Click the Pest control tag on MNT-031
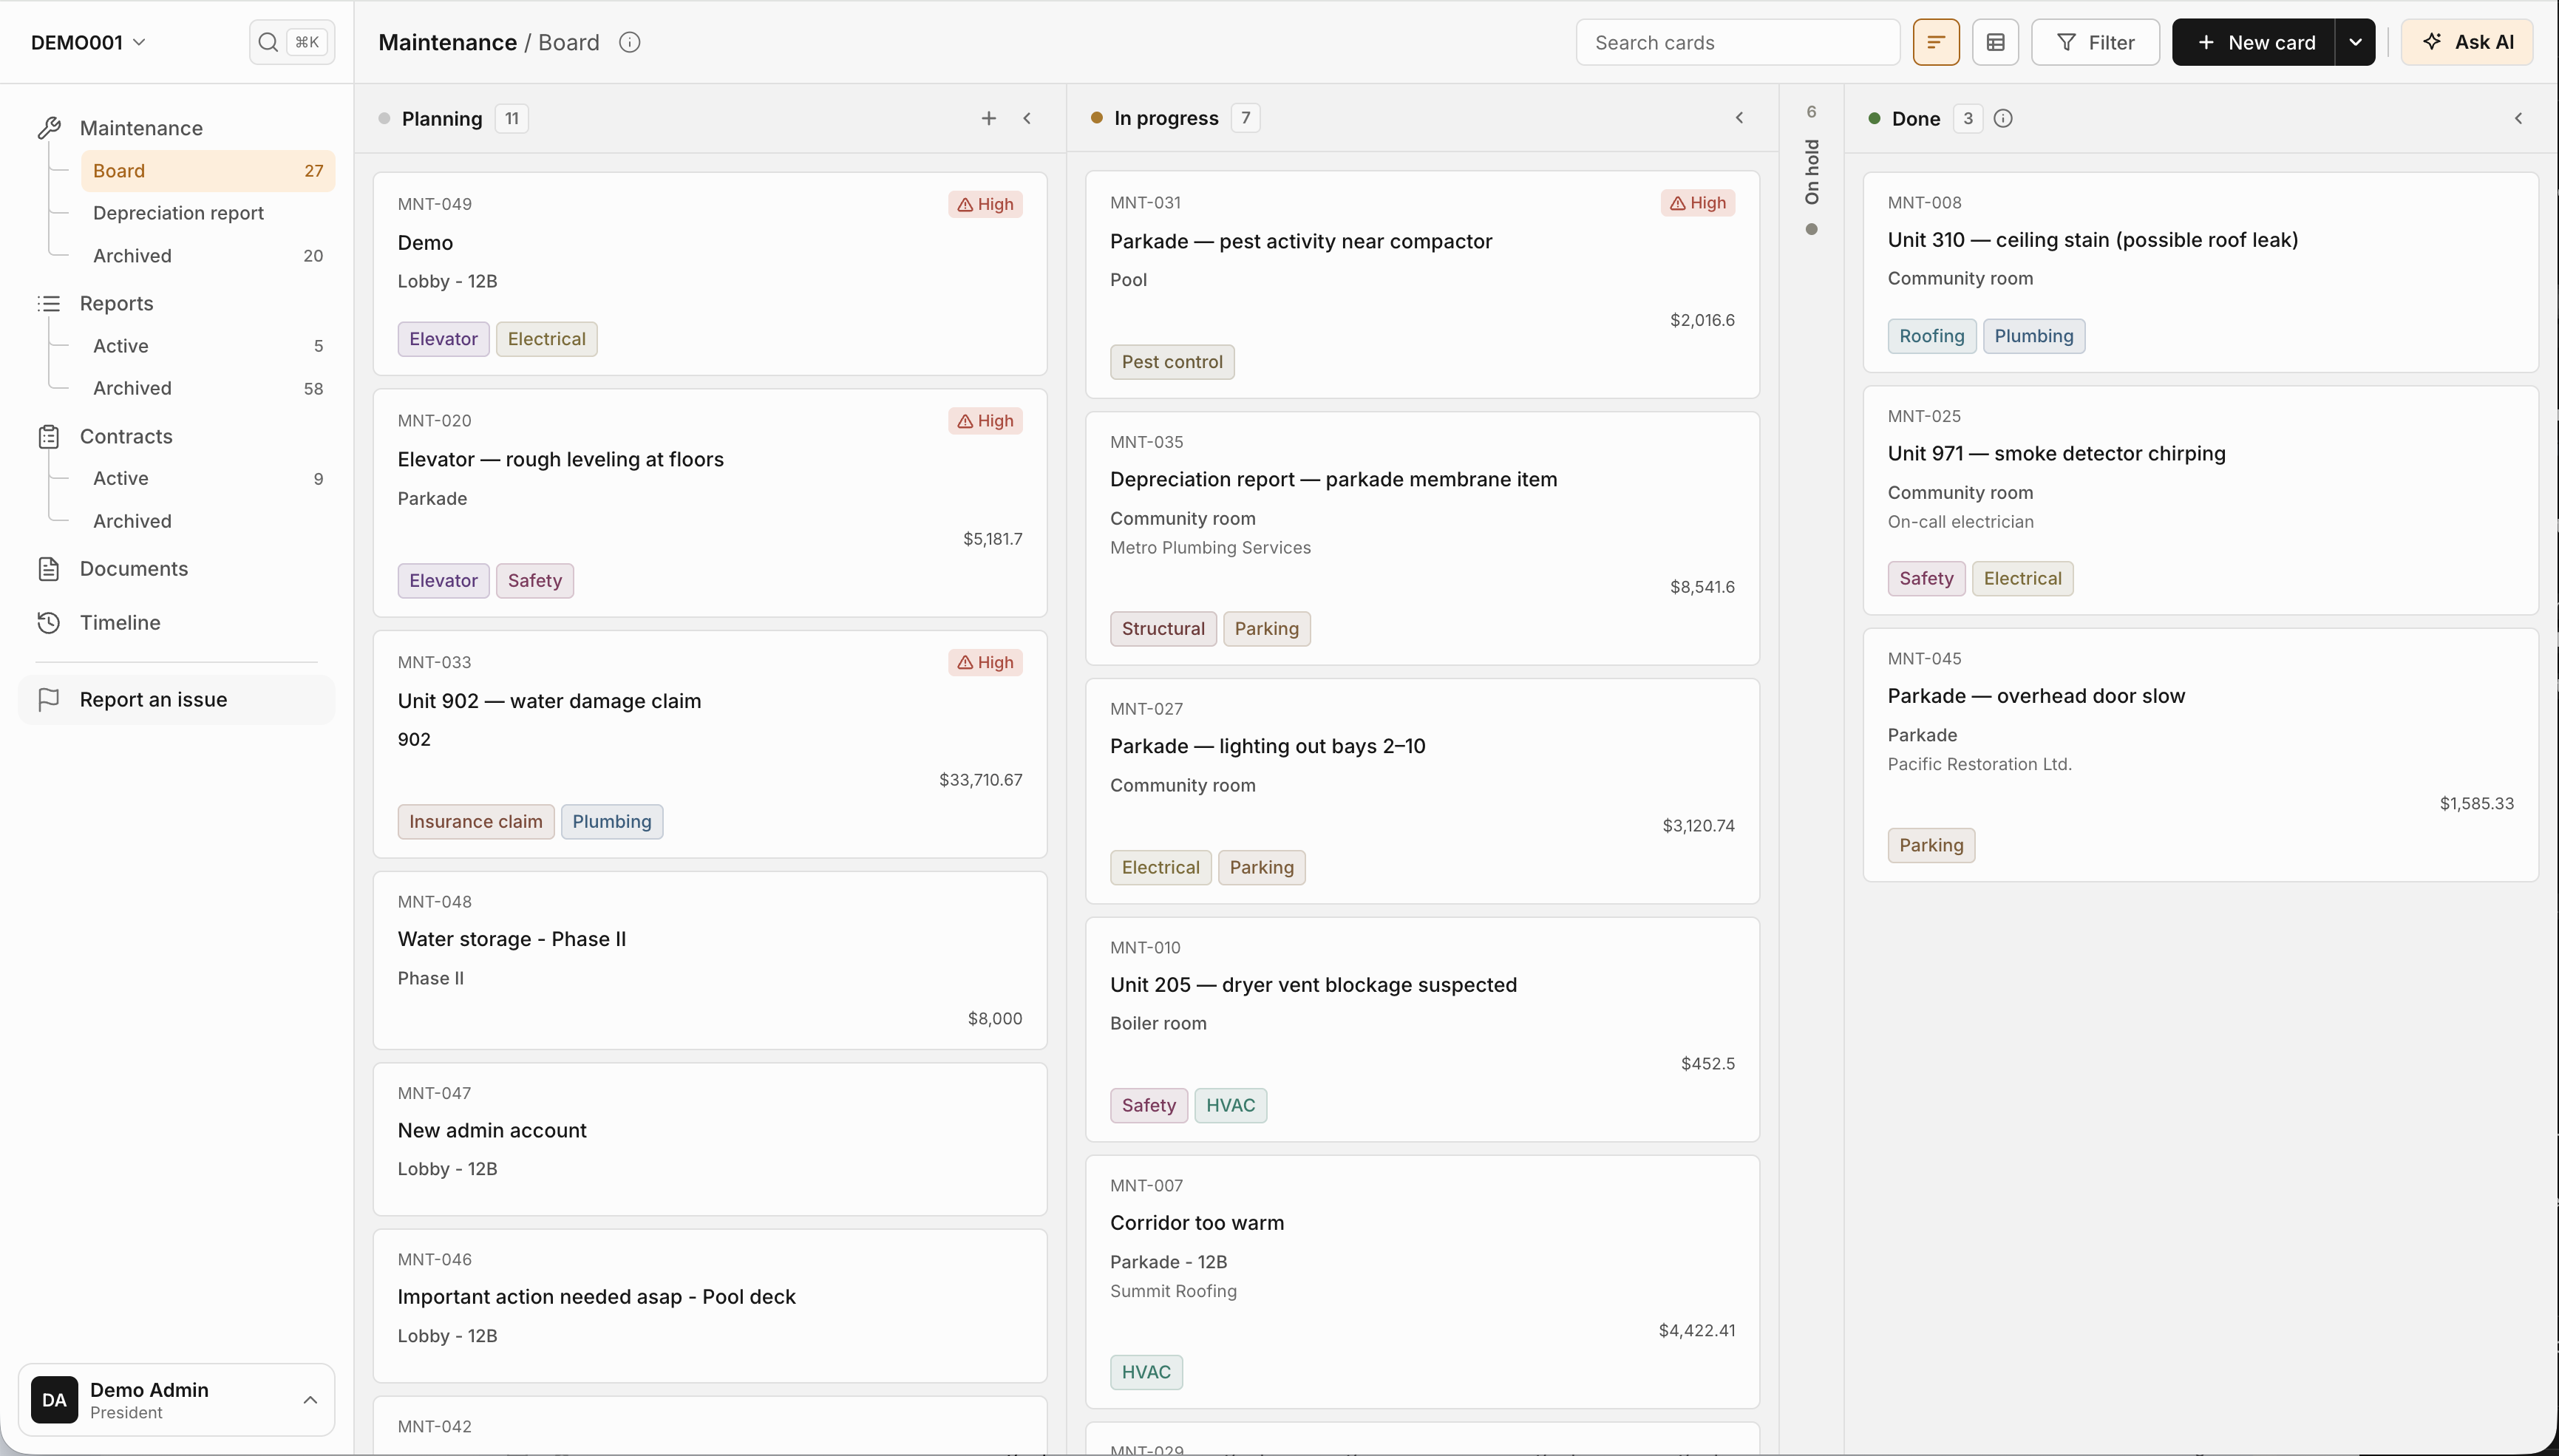This screenshot has width=2559, height=1456. coord(1171,362)
